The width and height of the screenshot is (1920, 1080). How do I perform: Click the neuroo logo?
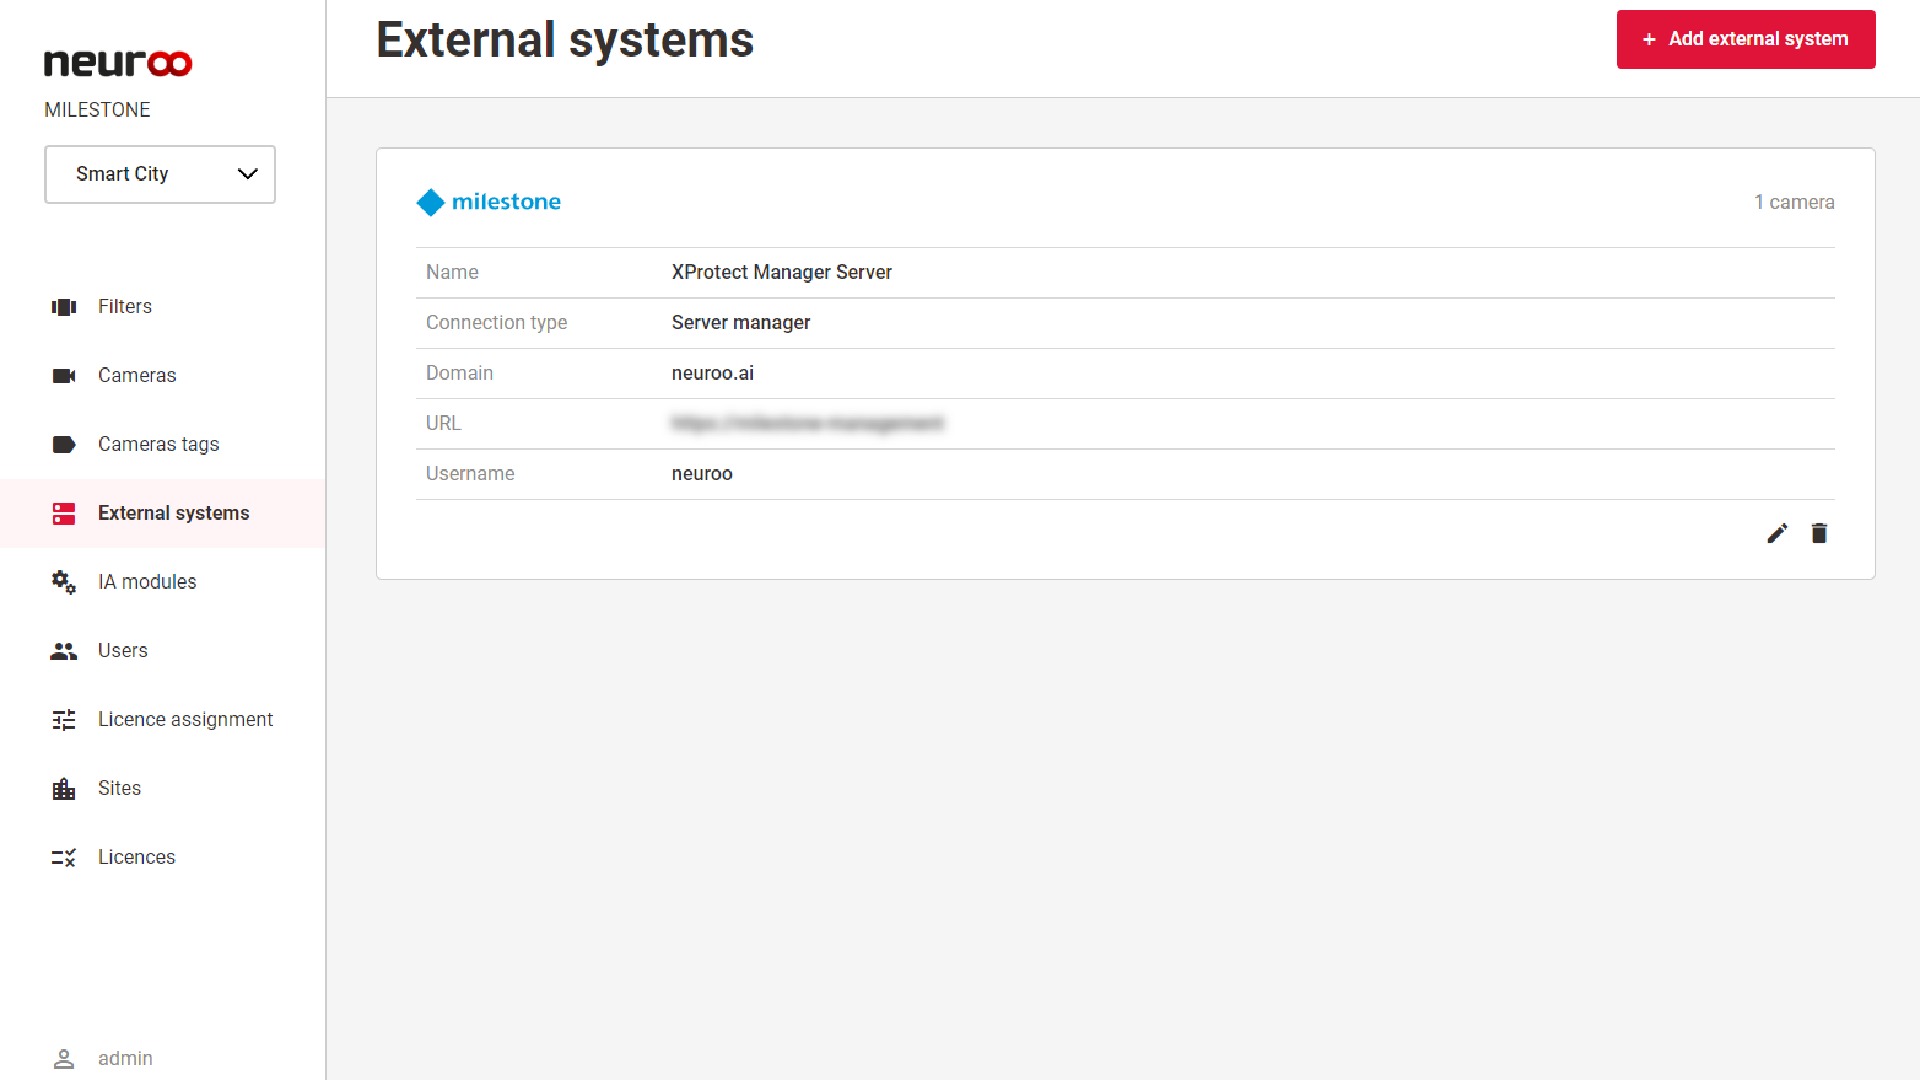tap(118, 63)
